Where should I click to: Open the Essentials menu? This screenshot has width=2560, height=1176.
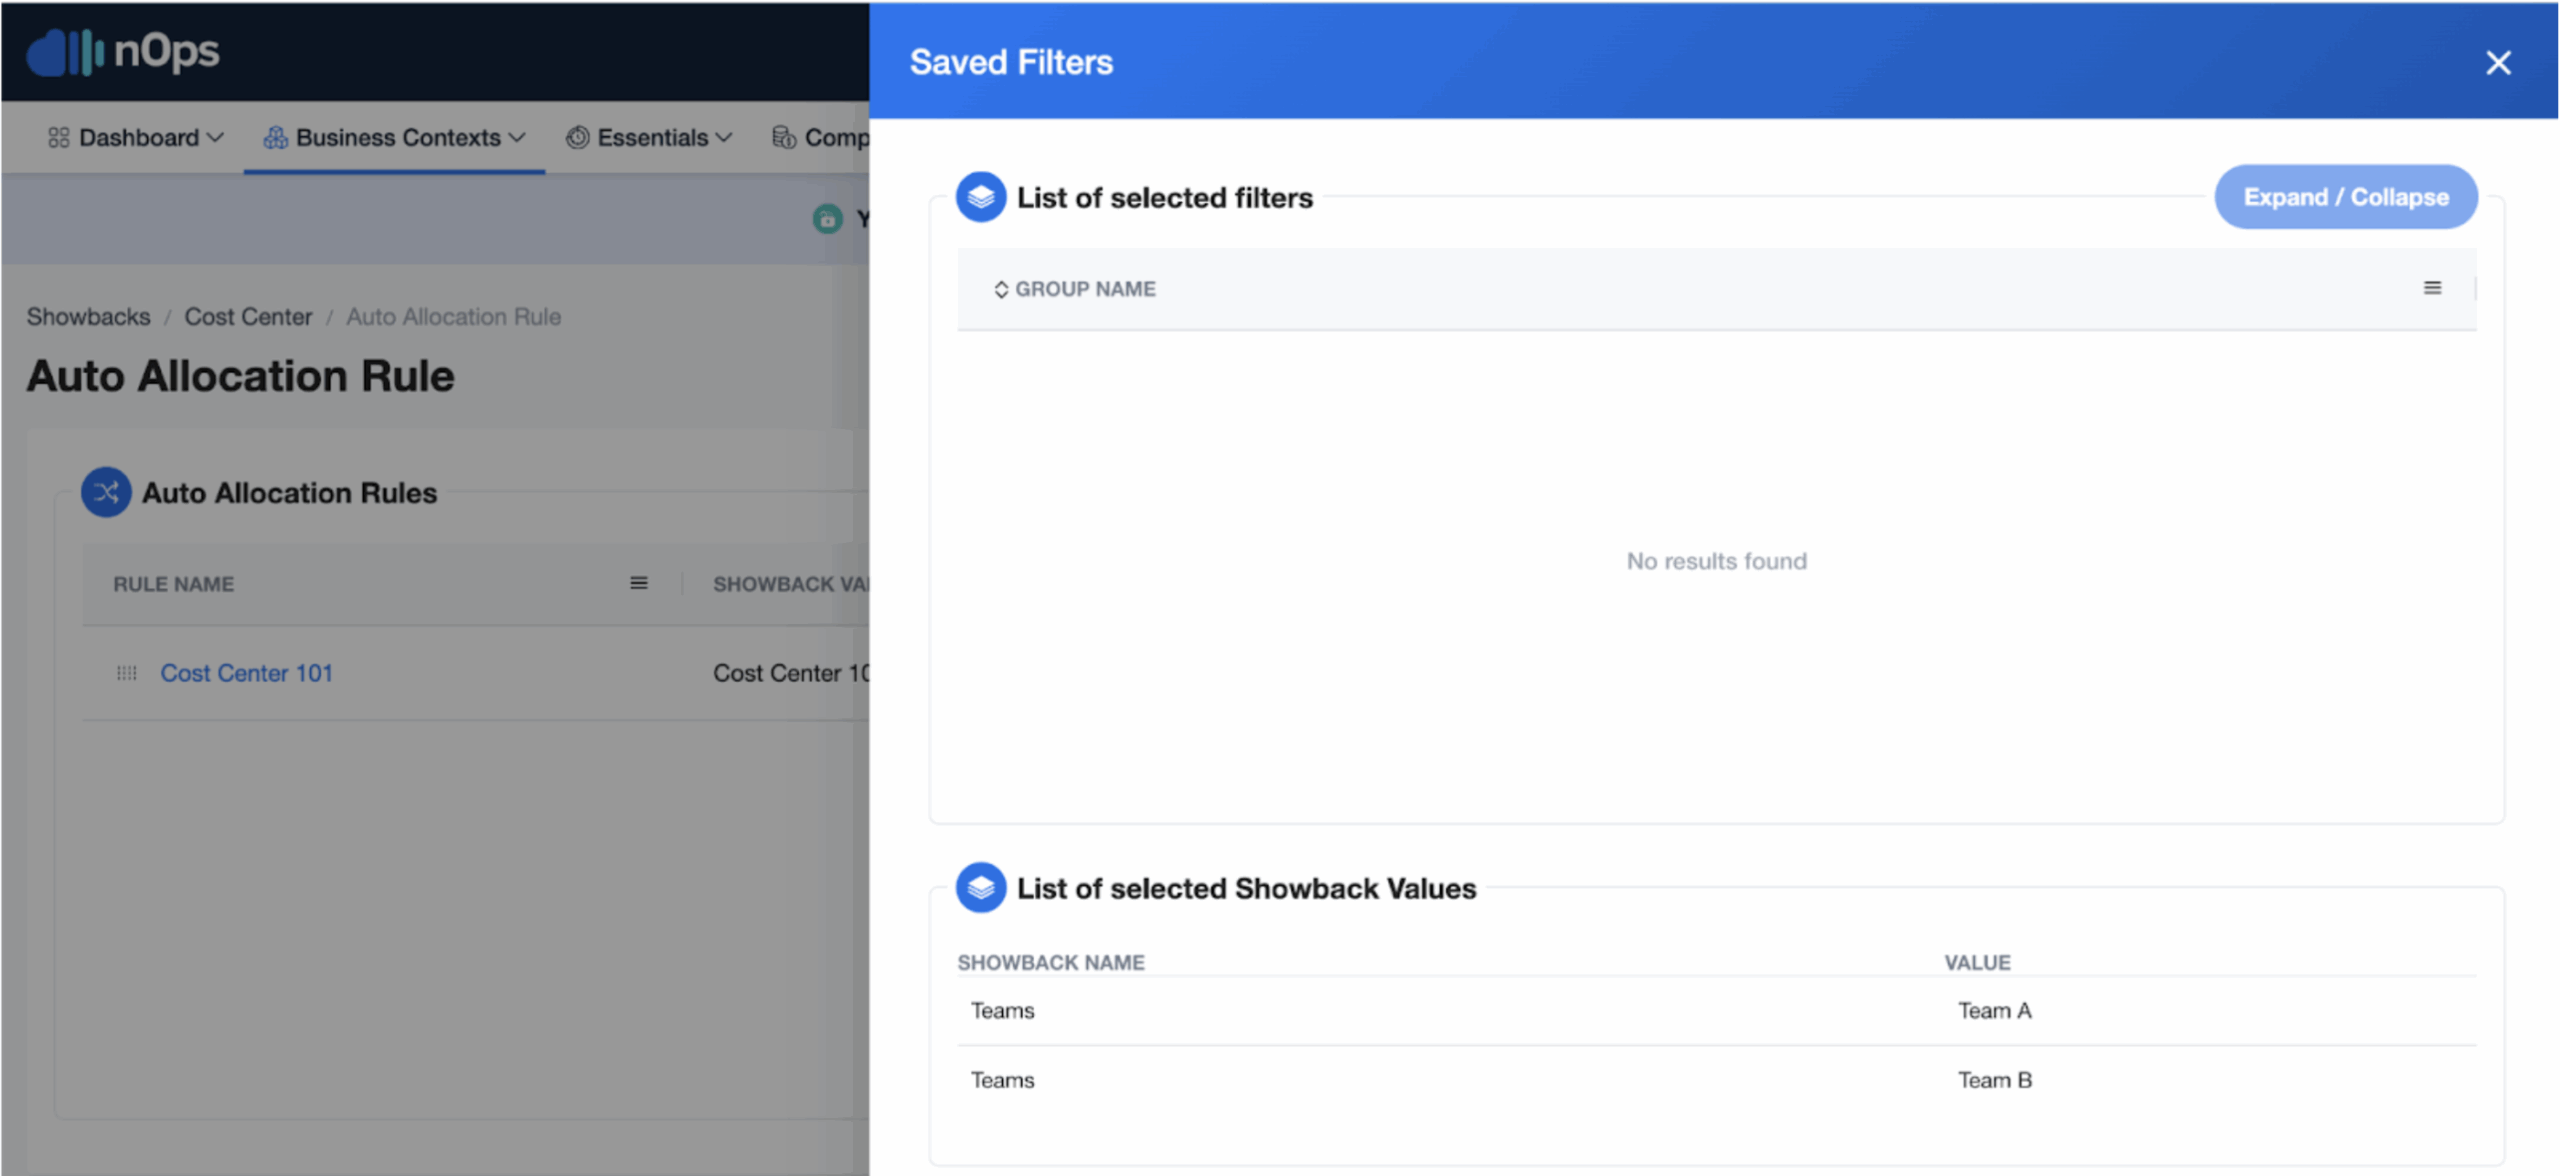650,138
